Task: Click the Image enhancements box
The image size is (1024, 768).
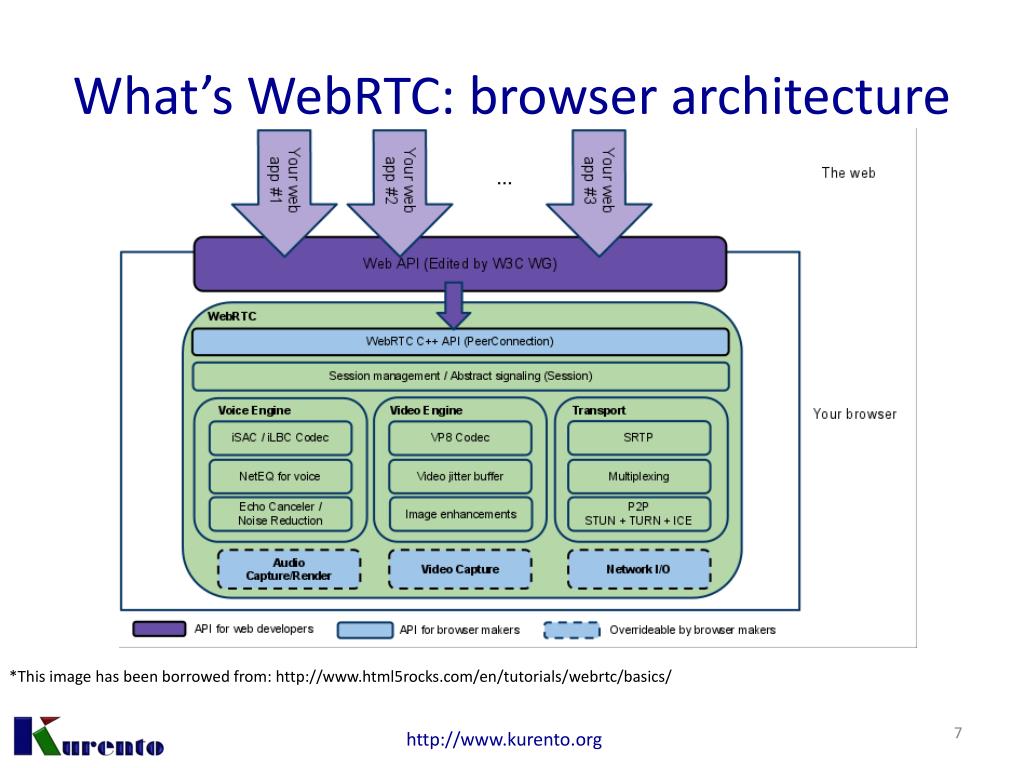Action: point(460,514)
